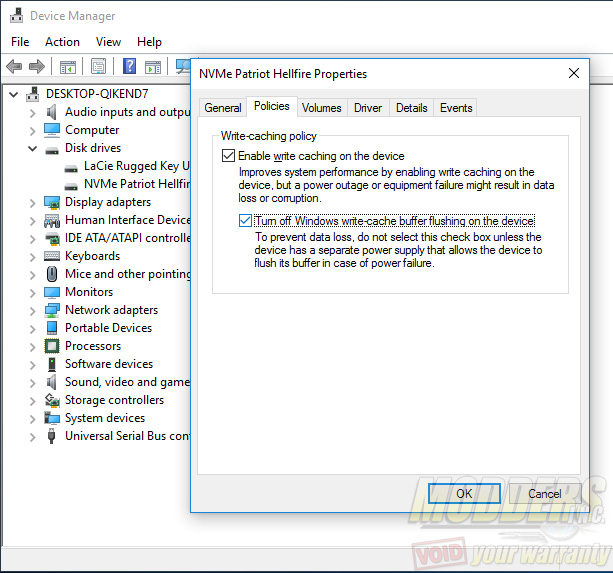Click the Audio inputs and outputs speaker icon
The image size is (613, 573).
(52, 112)
